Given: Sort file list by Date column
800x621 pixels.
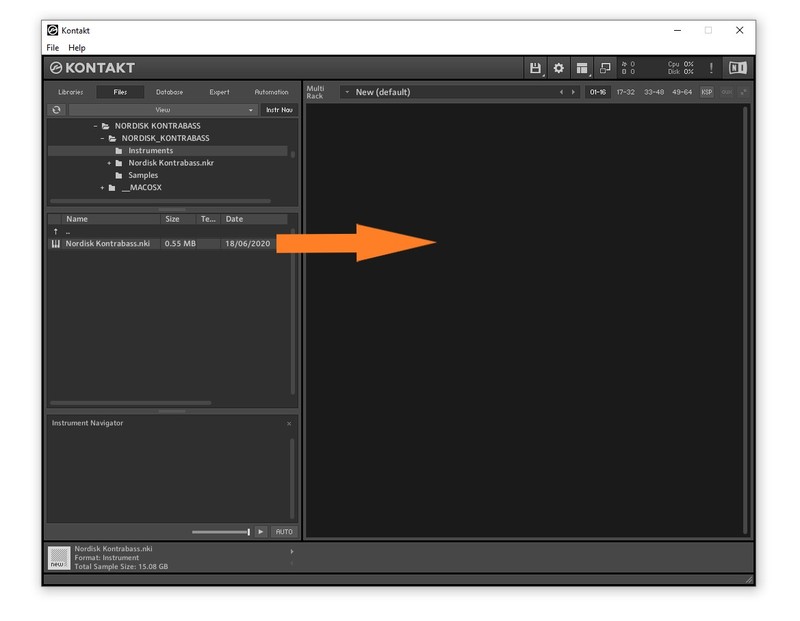Looking at the screenshot, I should pyautogui.click(x=255, y=219).
